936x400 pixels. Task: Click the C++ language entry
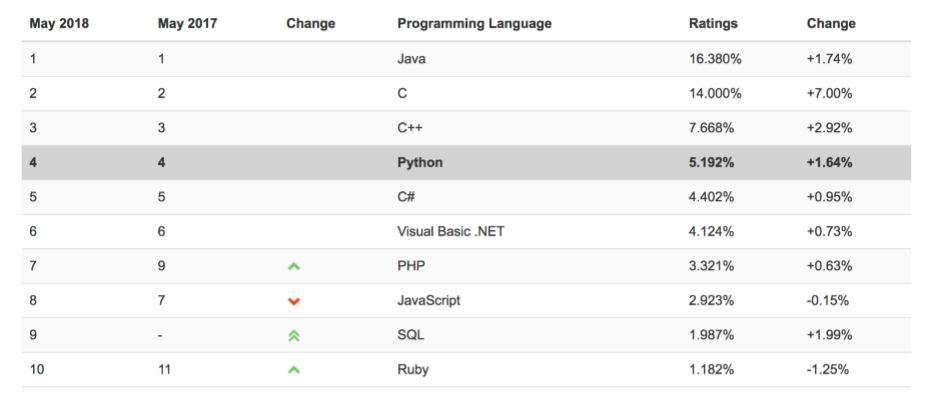coord(410,128)
